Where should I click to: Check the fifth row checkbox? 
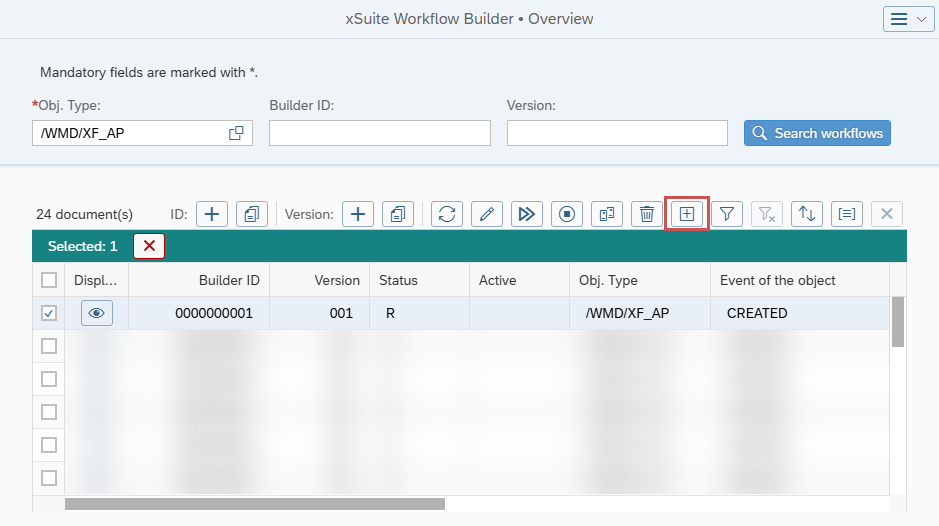pos(49,445)
